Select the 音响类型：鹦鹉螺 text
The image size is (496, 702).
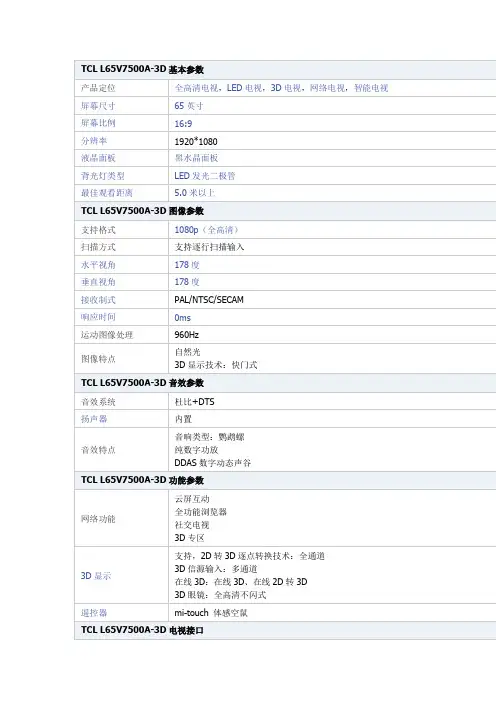tap(210, 437)
